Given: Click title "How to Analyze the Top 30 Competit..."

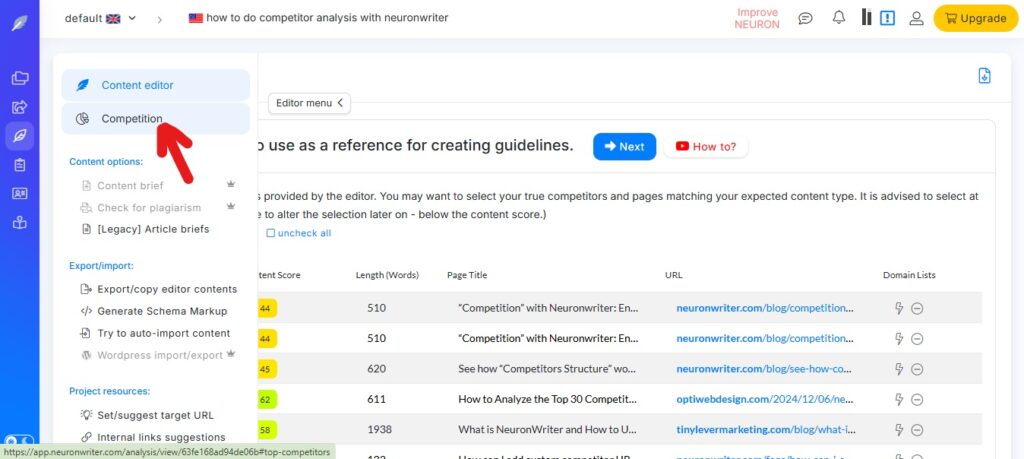Looking at the screenshot, I should (x=547, y=399).
